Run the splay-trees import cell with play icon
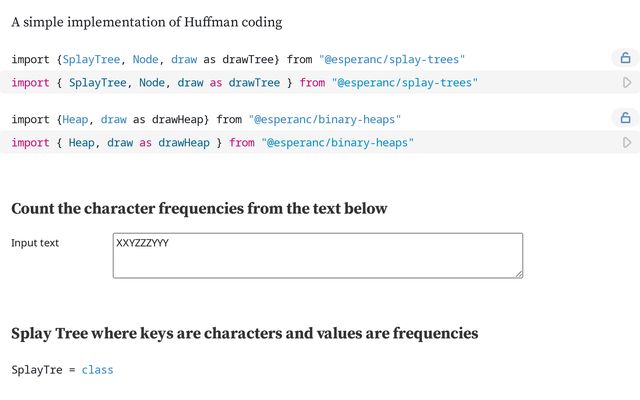 [627, 82]
